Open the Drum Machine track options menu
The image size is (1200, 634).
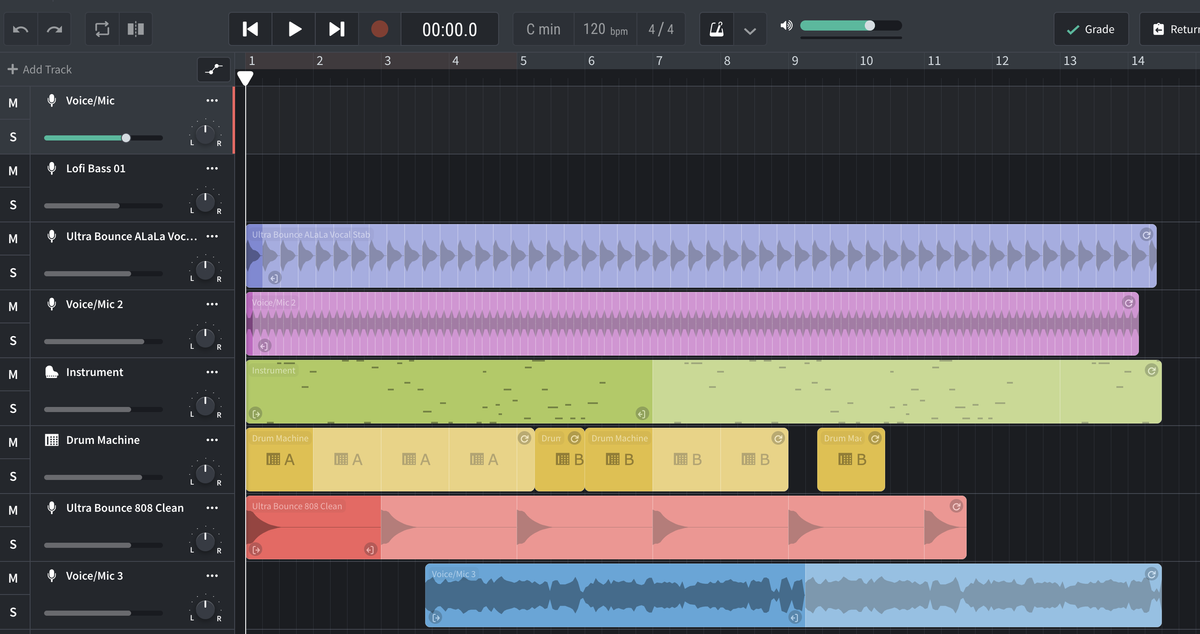click(212, 440)
